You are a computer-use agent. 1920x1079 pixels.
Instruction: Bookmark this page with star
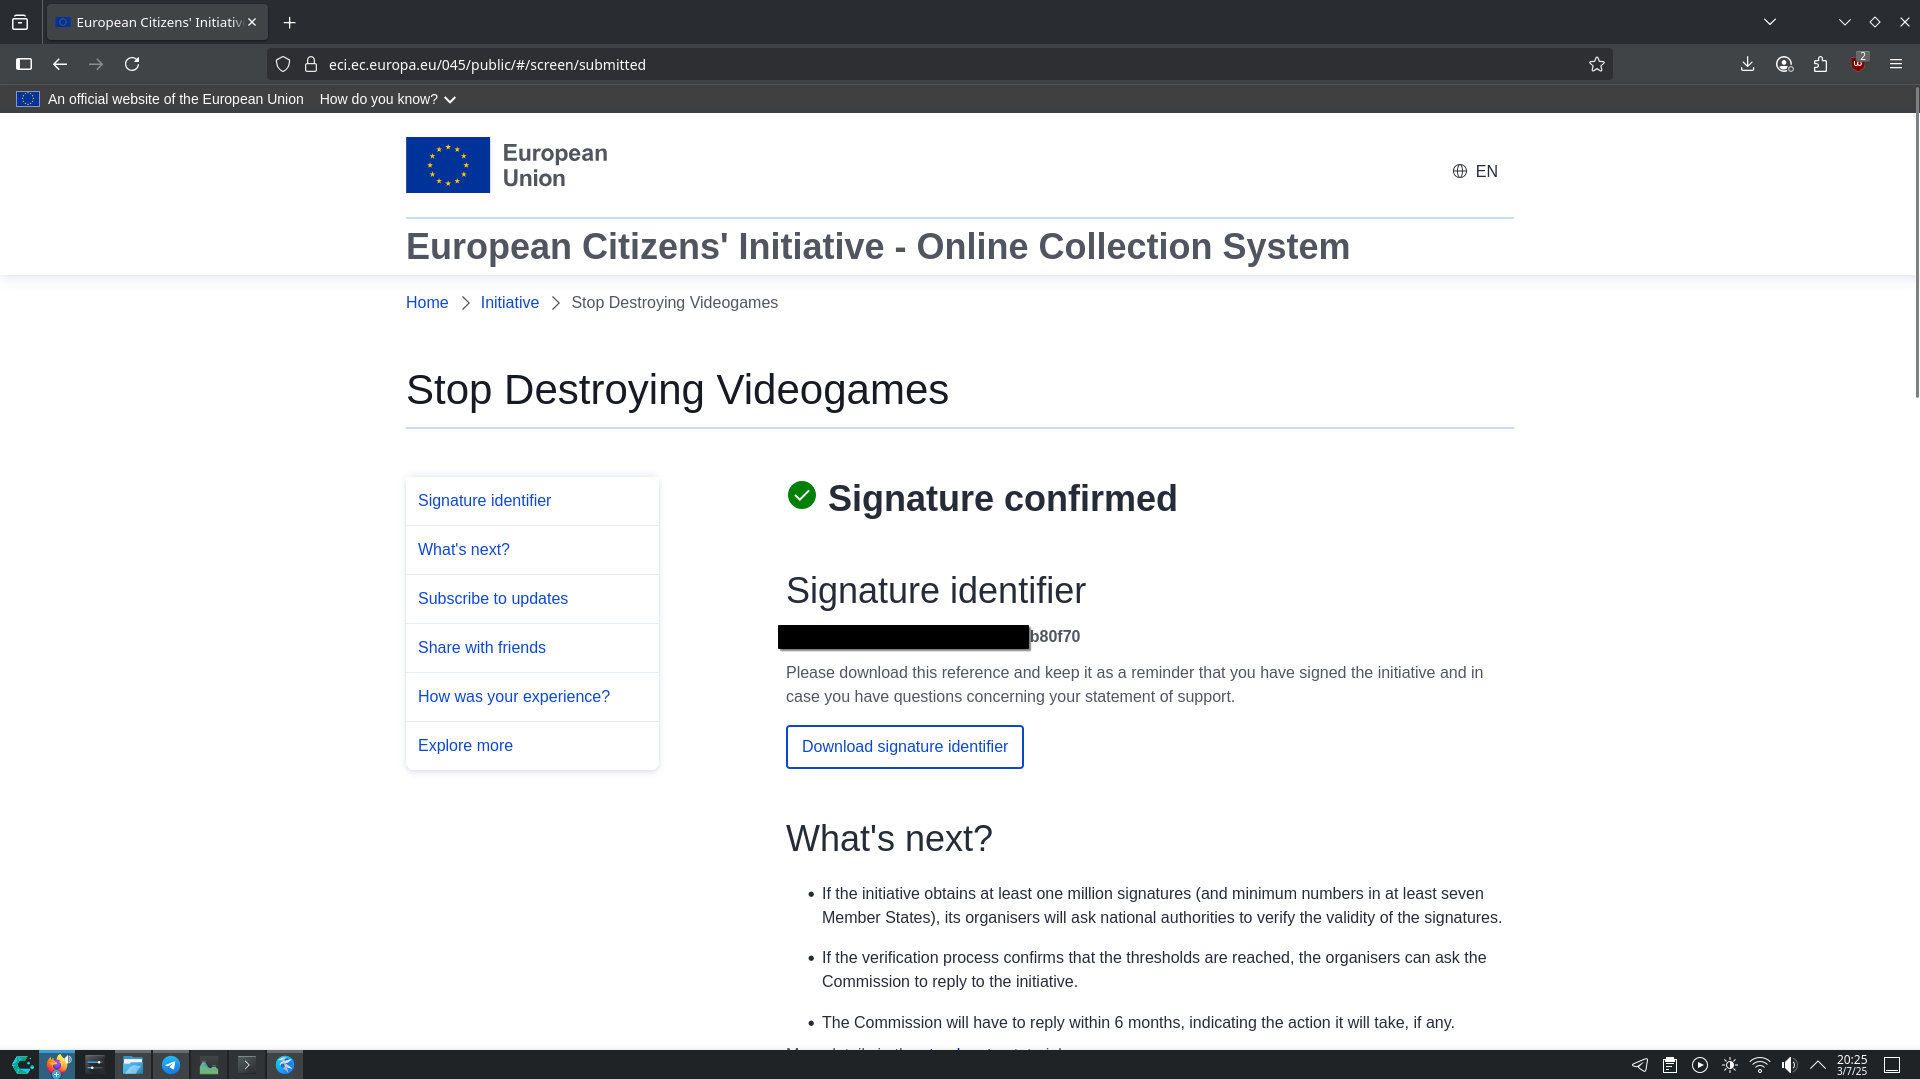(1597, 64)
